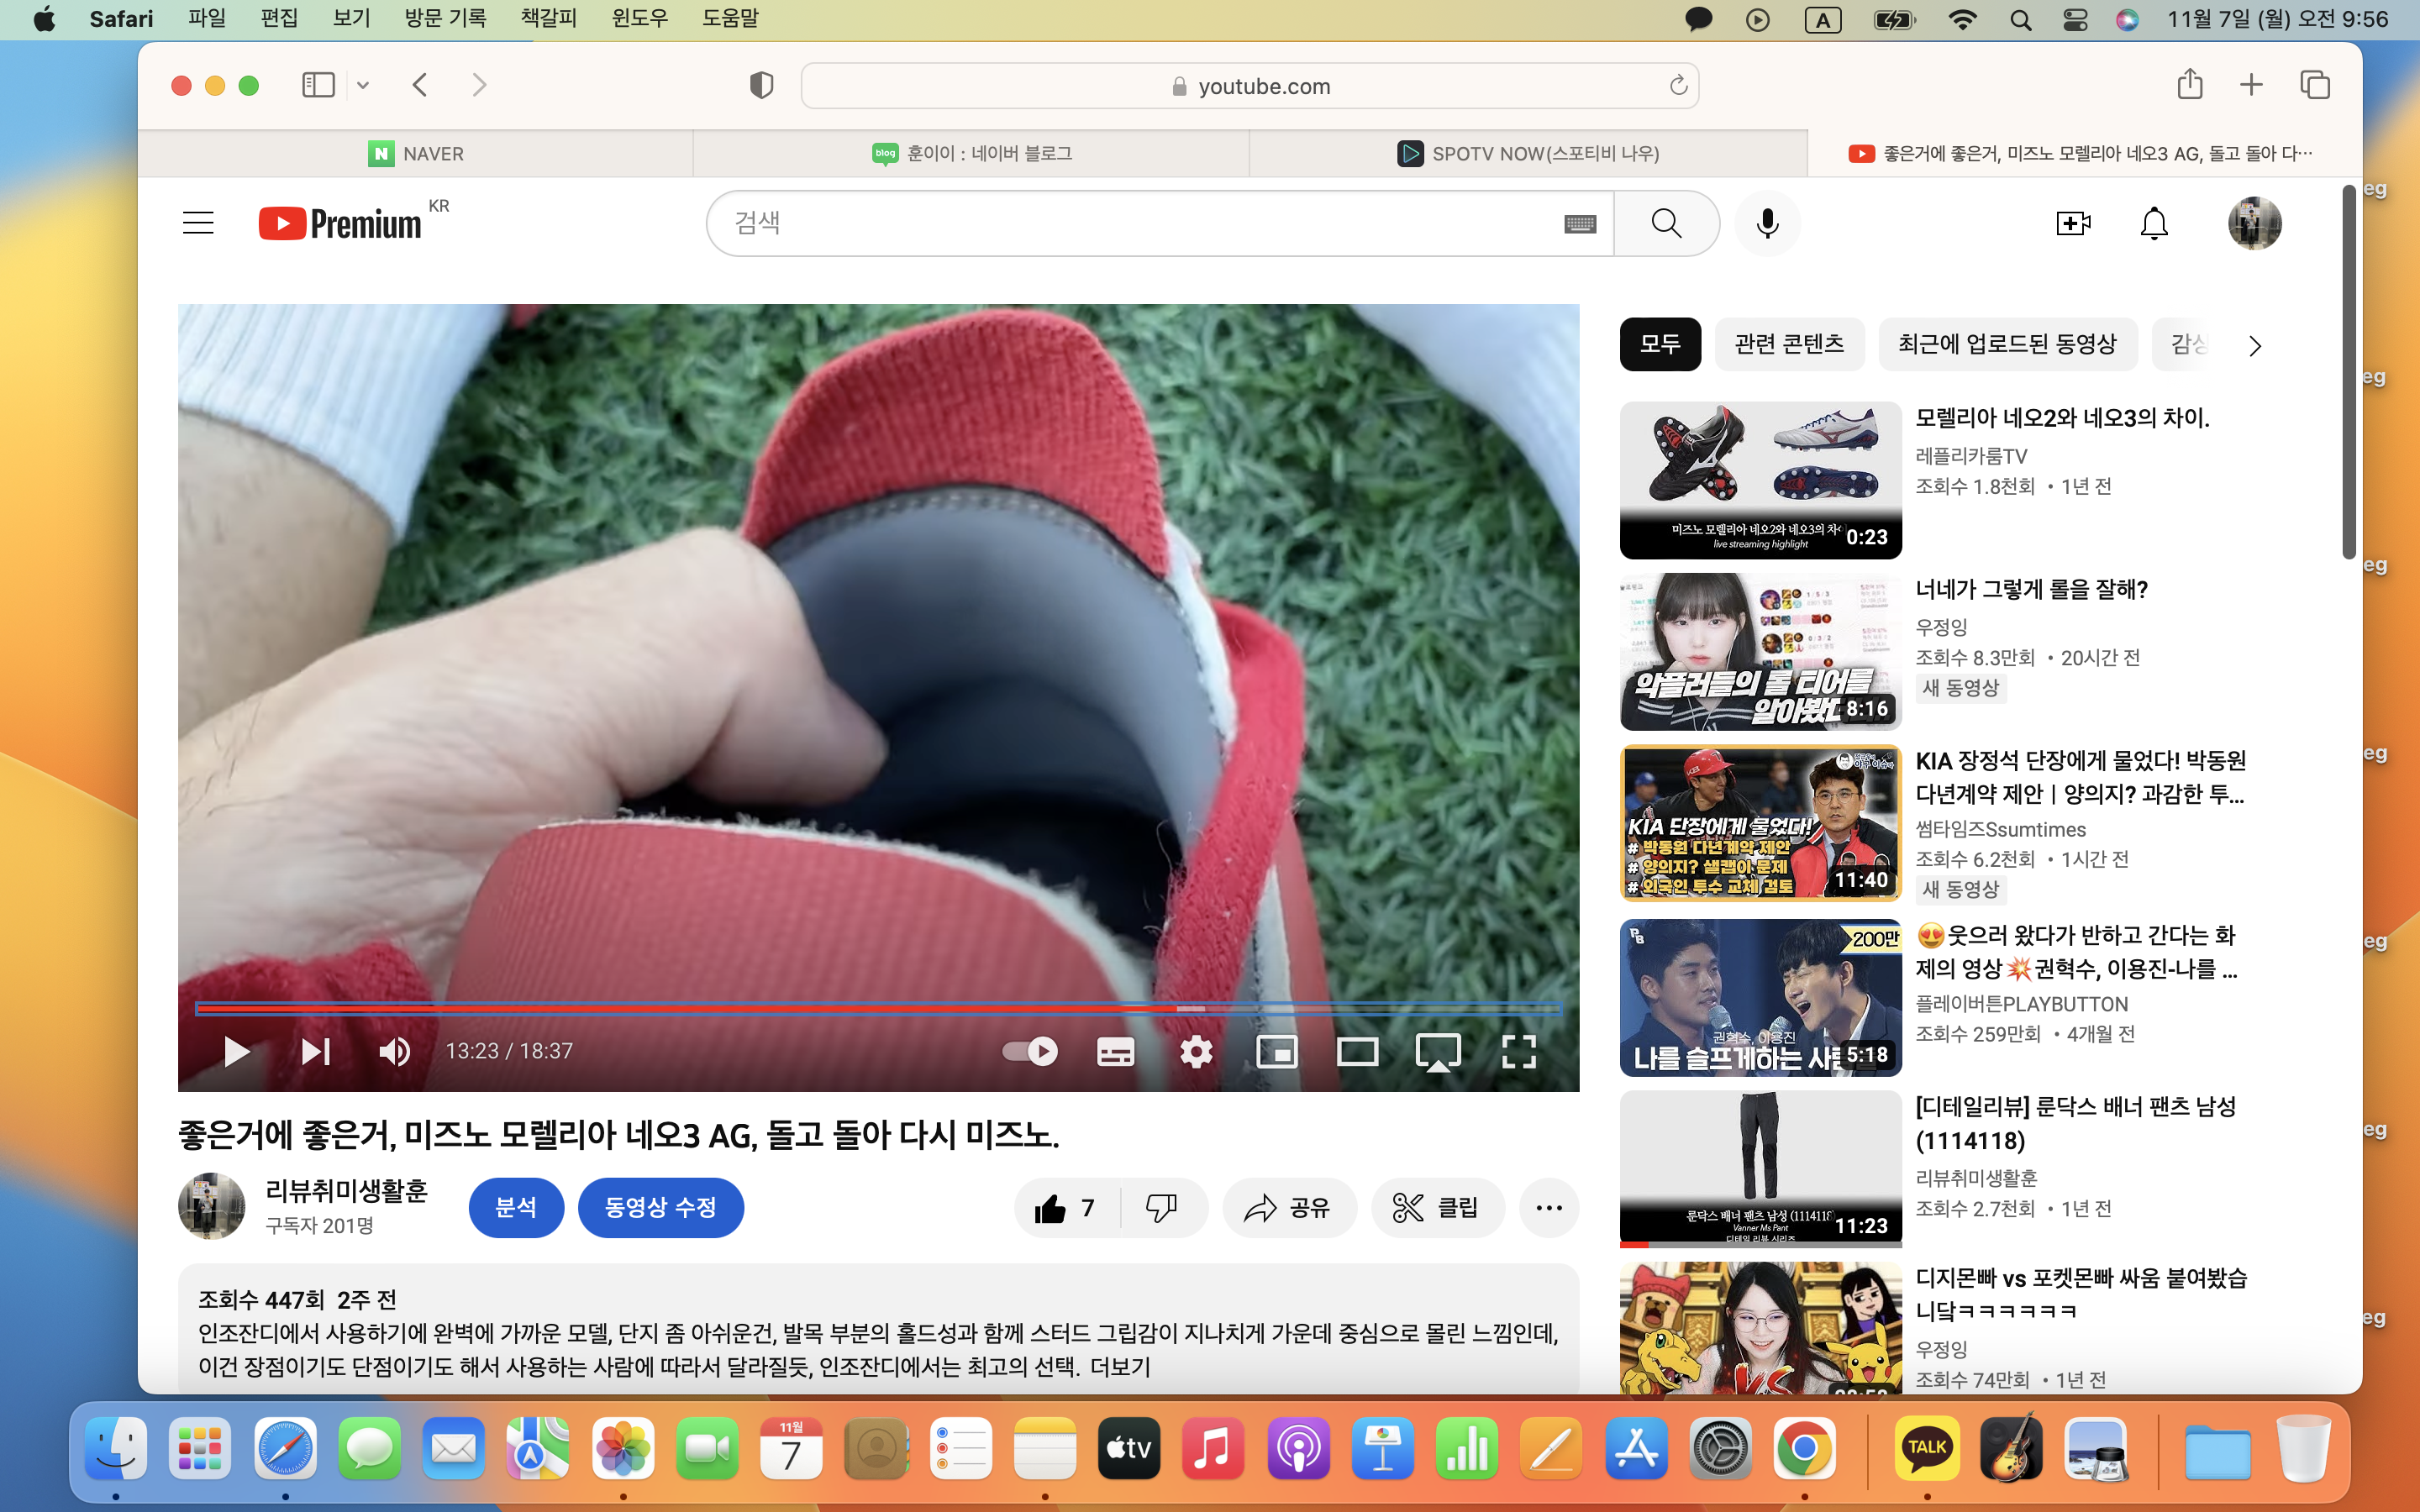This screenshot has height=1512, width=2420.
Task: Toggle theater mode view
Action: point(1357,1051)
